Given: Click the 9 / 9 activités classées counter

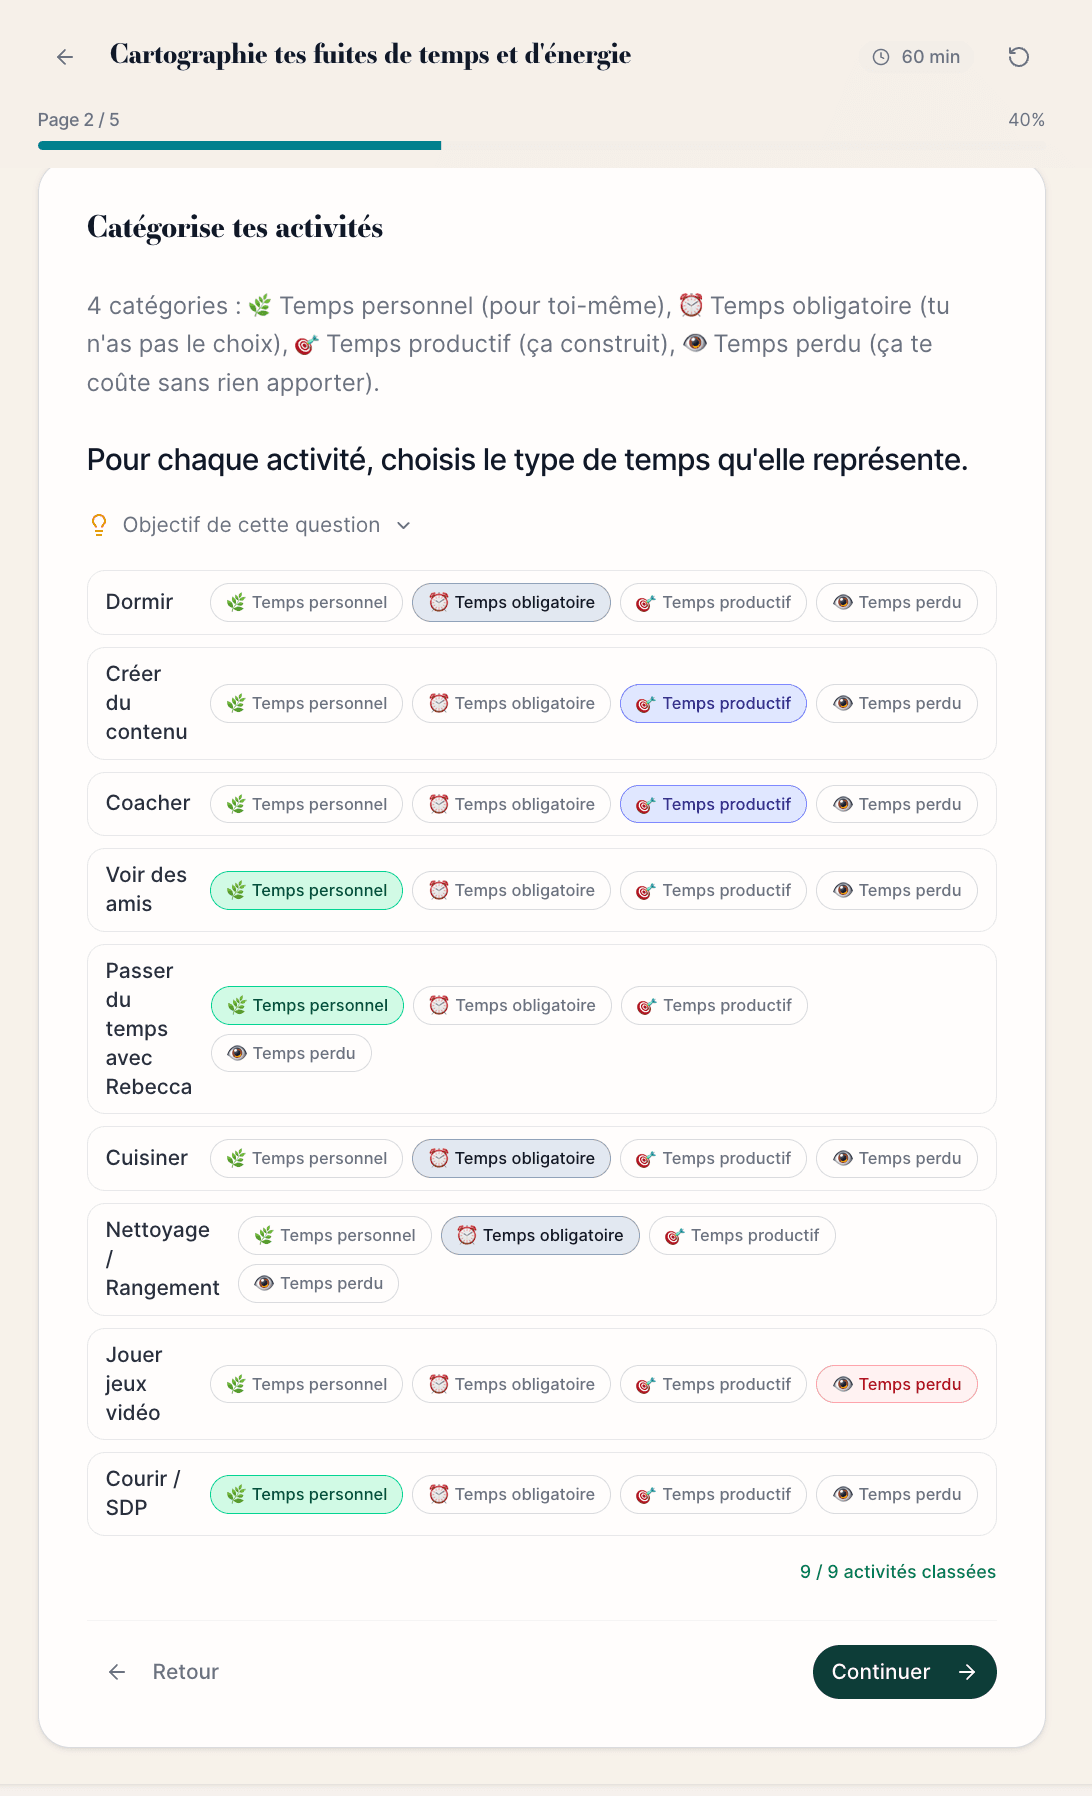Looking at the screenshot, I should coord(897,1571).
